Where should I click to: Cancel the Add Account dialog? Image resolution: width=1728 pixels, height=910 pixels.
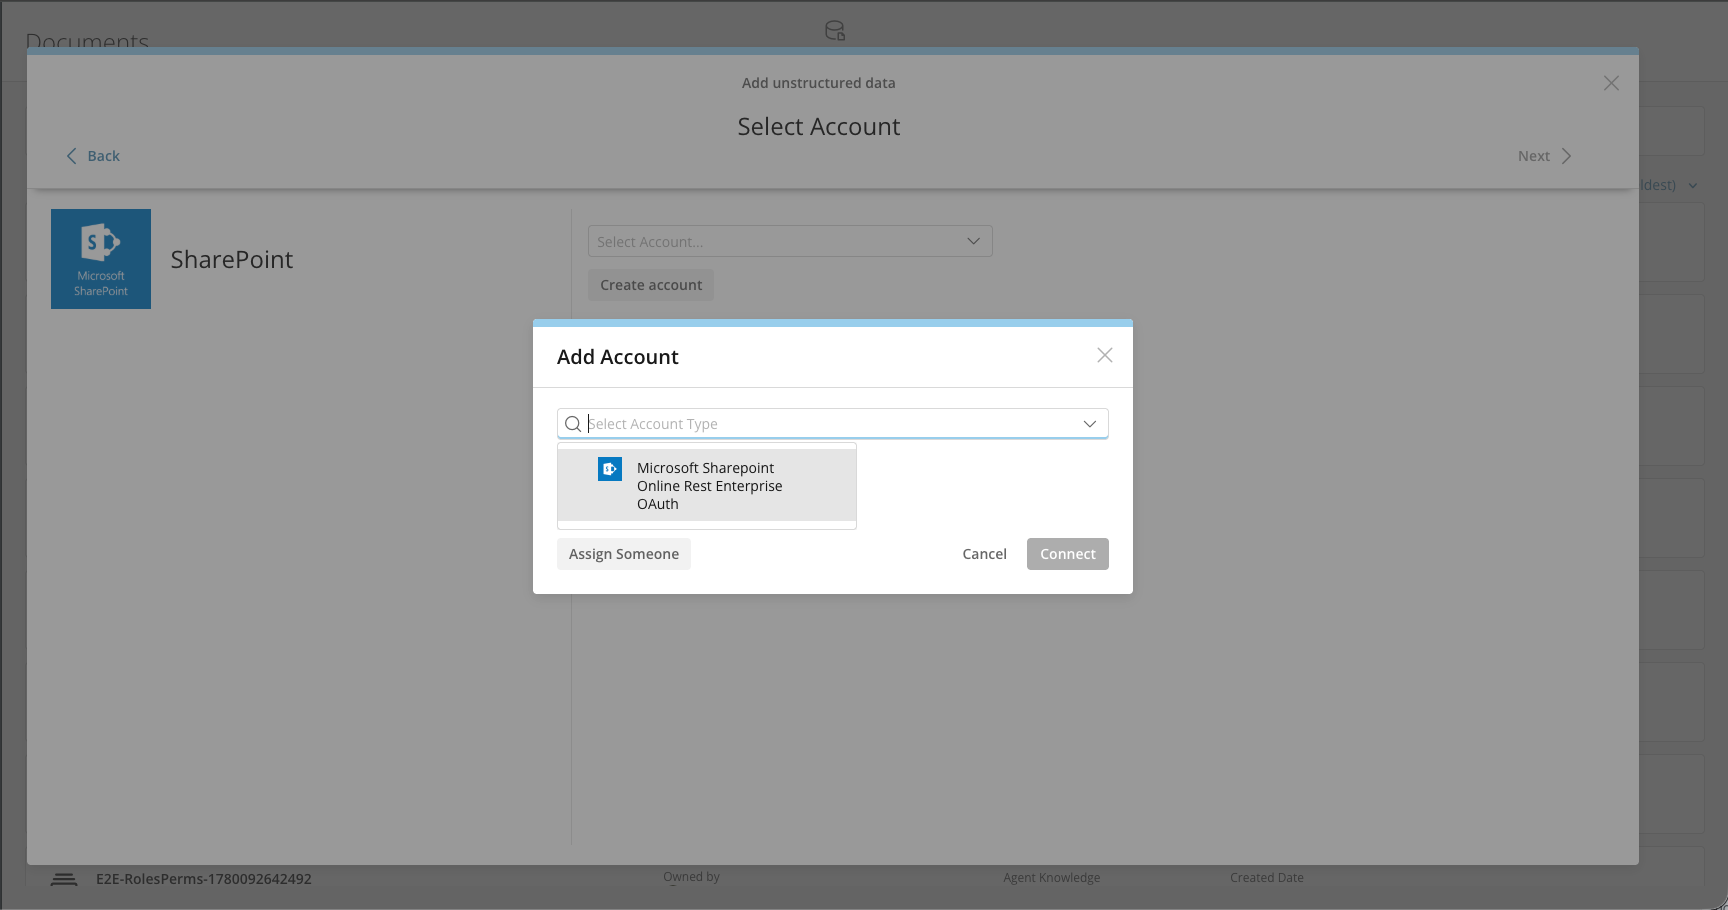[x=984, y=554]
